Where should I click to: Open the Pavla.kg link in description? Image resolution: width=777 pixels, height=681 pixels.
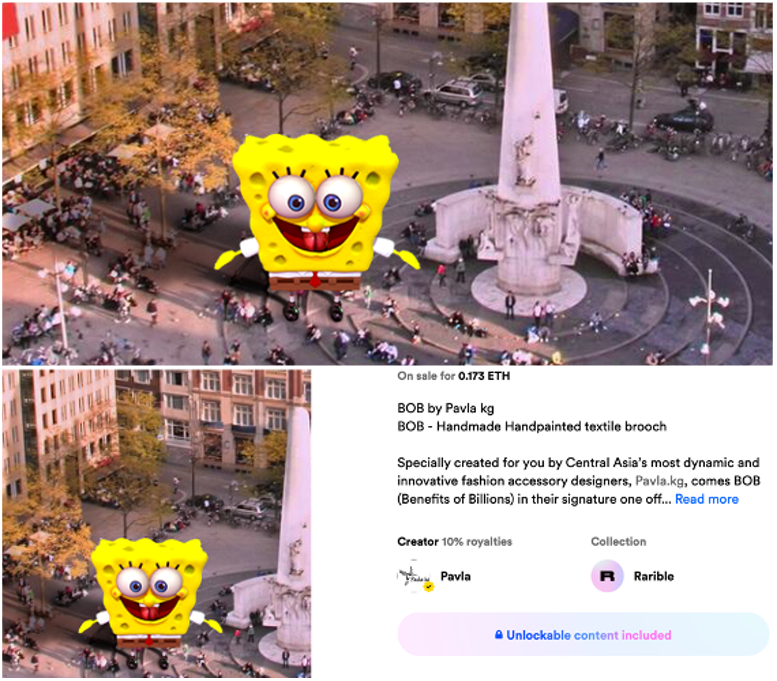(657, 481)
